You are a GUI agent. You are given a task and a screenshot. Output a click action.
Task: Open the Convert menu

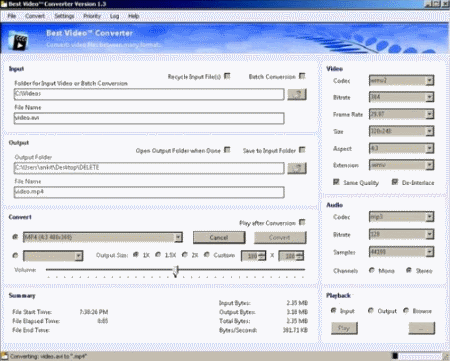point(35,16)
